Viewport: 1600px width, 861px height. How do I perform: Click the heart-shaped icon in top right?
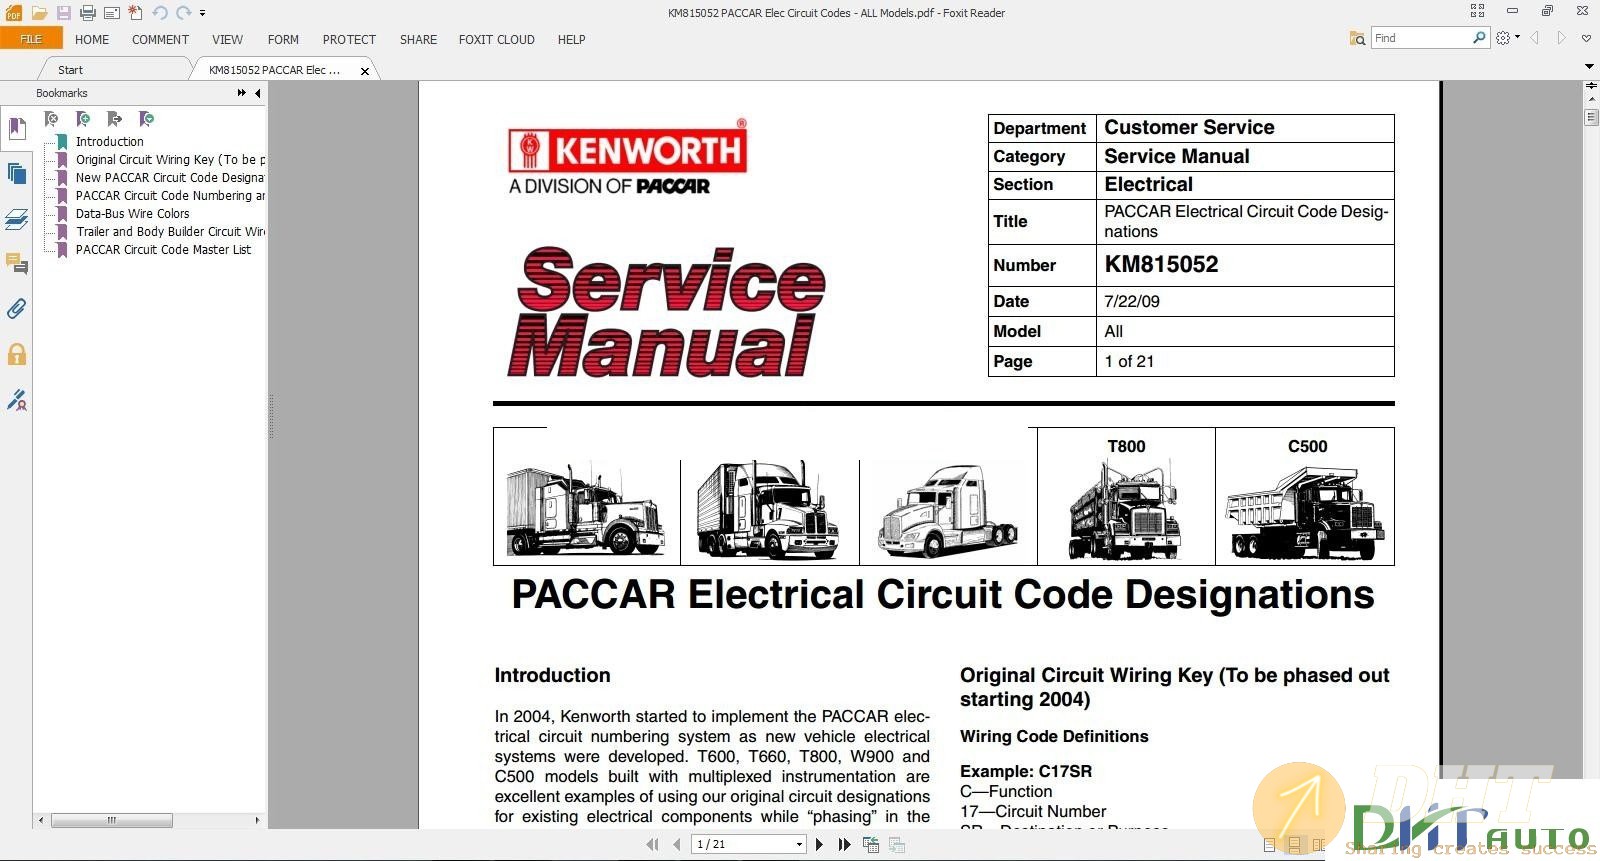tap(1586, 38)
